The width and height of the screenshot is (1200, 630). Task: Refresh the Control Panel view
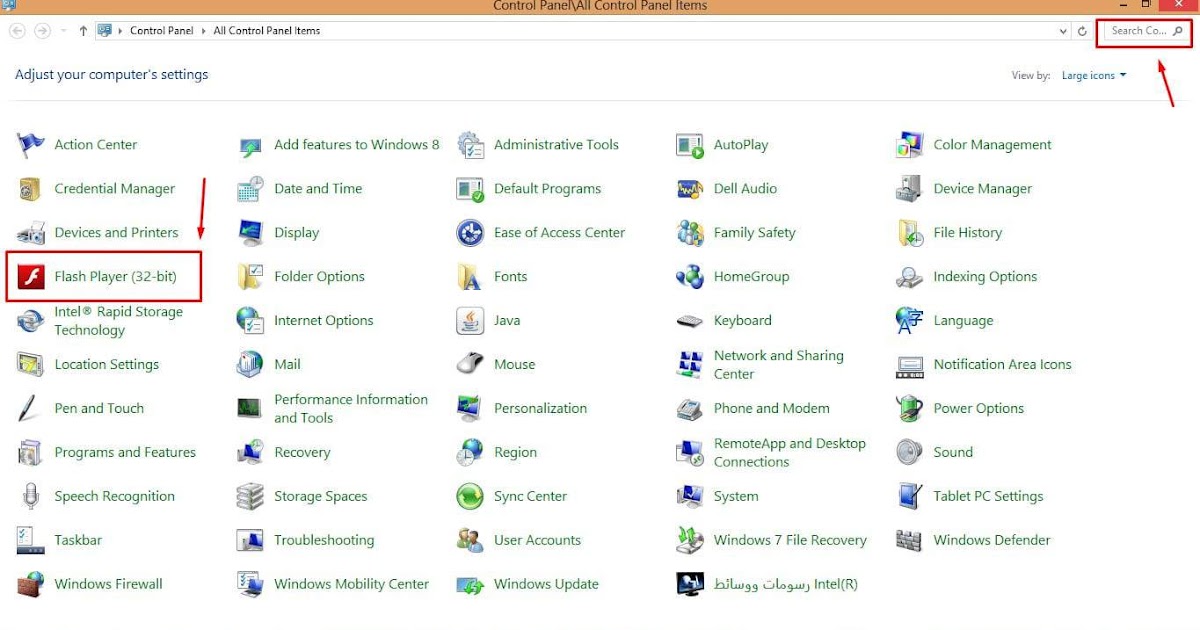[1082, 31]
